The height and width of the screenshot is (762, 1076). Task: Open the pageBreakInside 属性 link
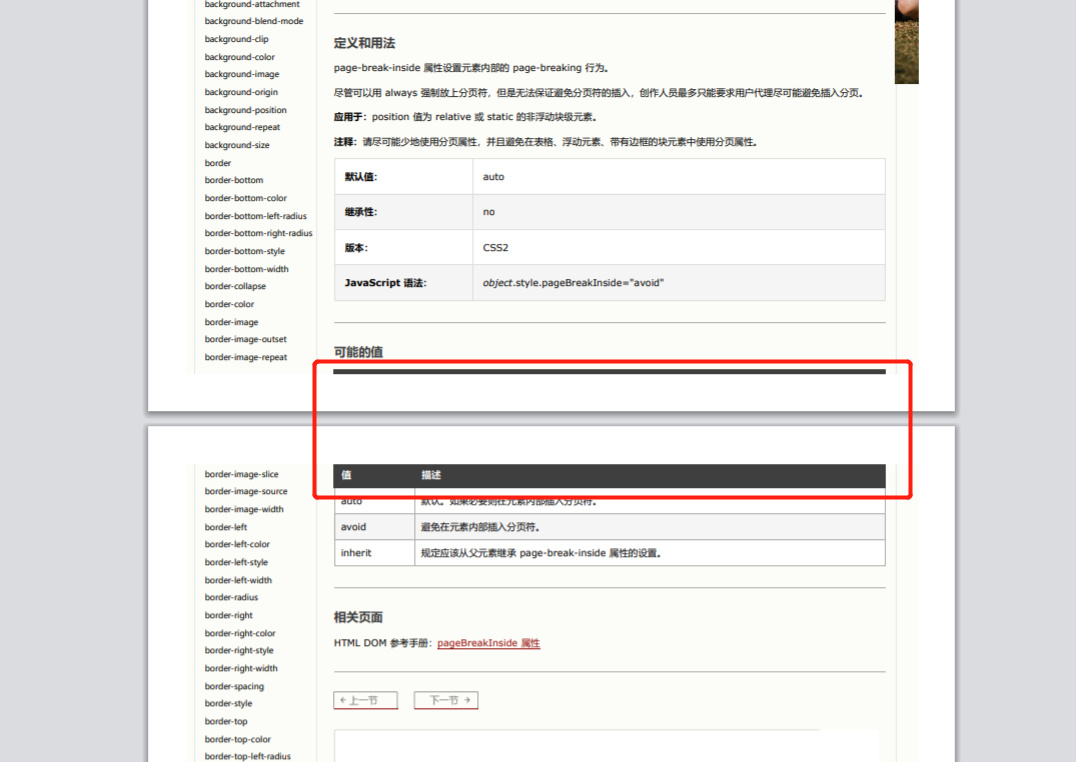[489, 643]
